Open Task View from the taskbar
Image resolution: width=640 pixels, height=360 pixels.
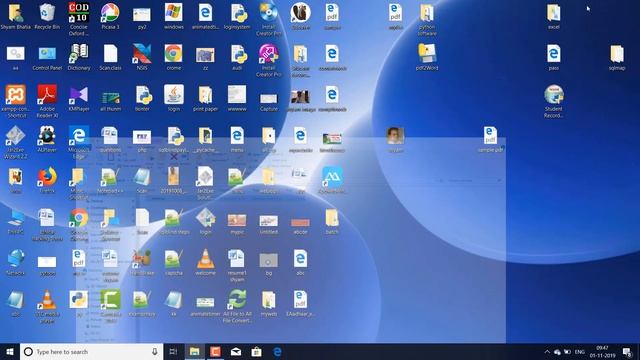point(173,352)
